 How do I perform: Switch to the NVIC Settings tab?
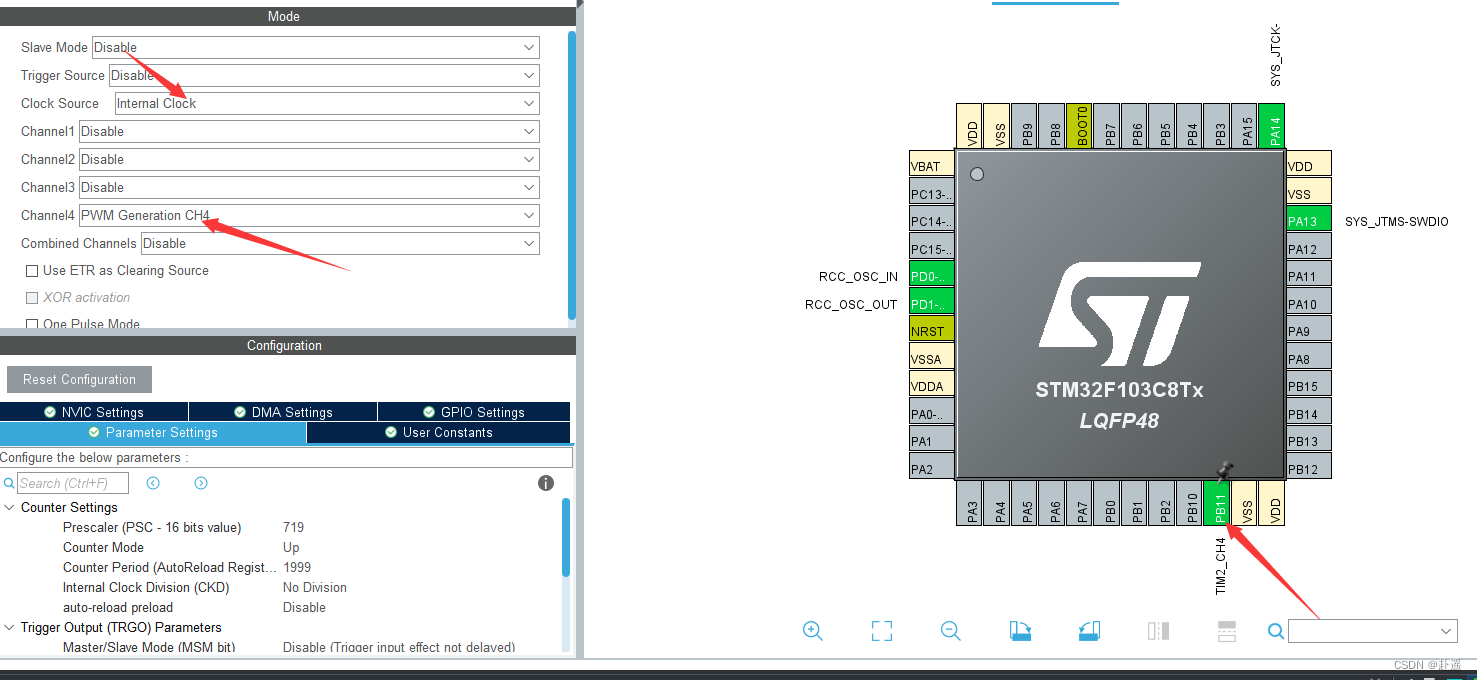coord(94,411)
